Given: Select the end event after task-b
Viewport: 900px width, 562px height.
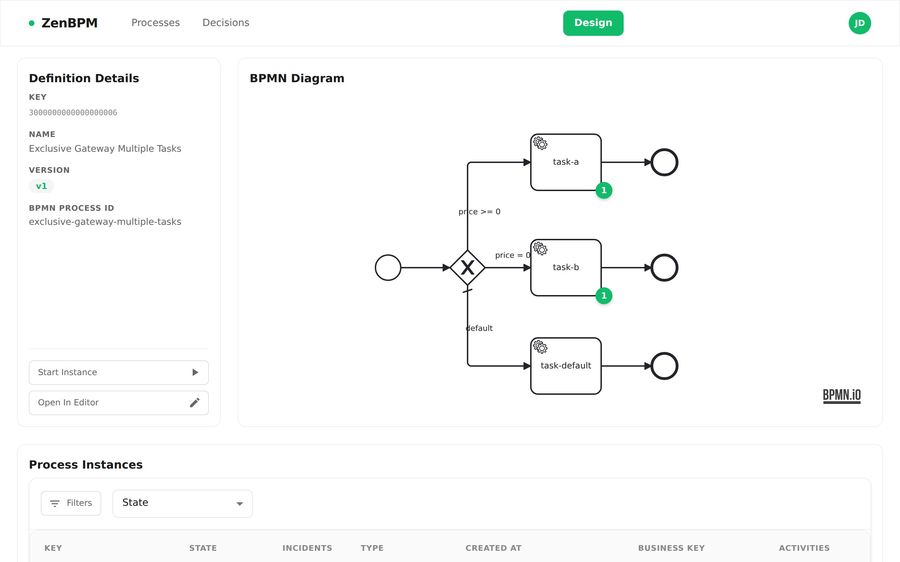Looking at the screenshot, I should point(664,268).
